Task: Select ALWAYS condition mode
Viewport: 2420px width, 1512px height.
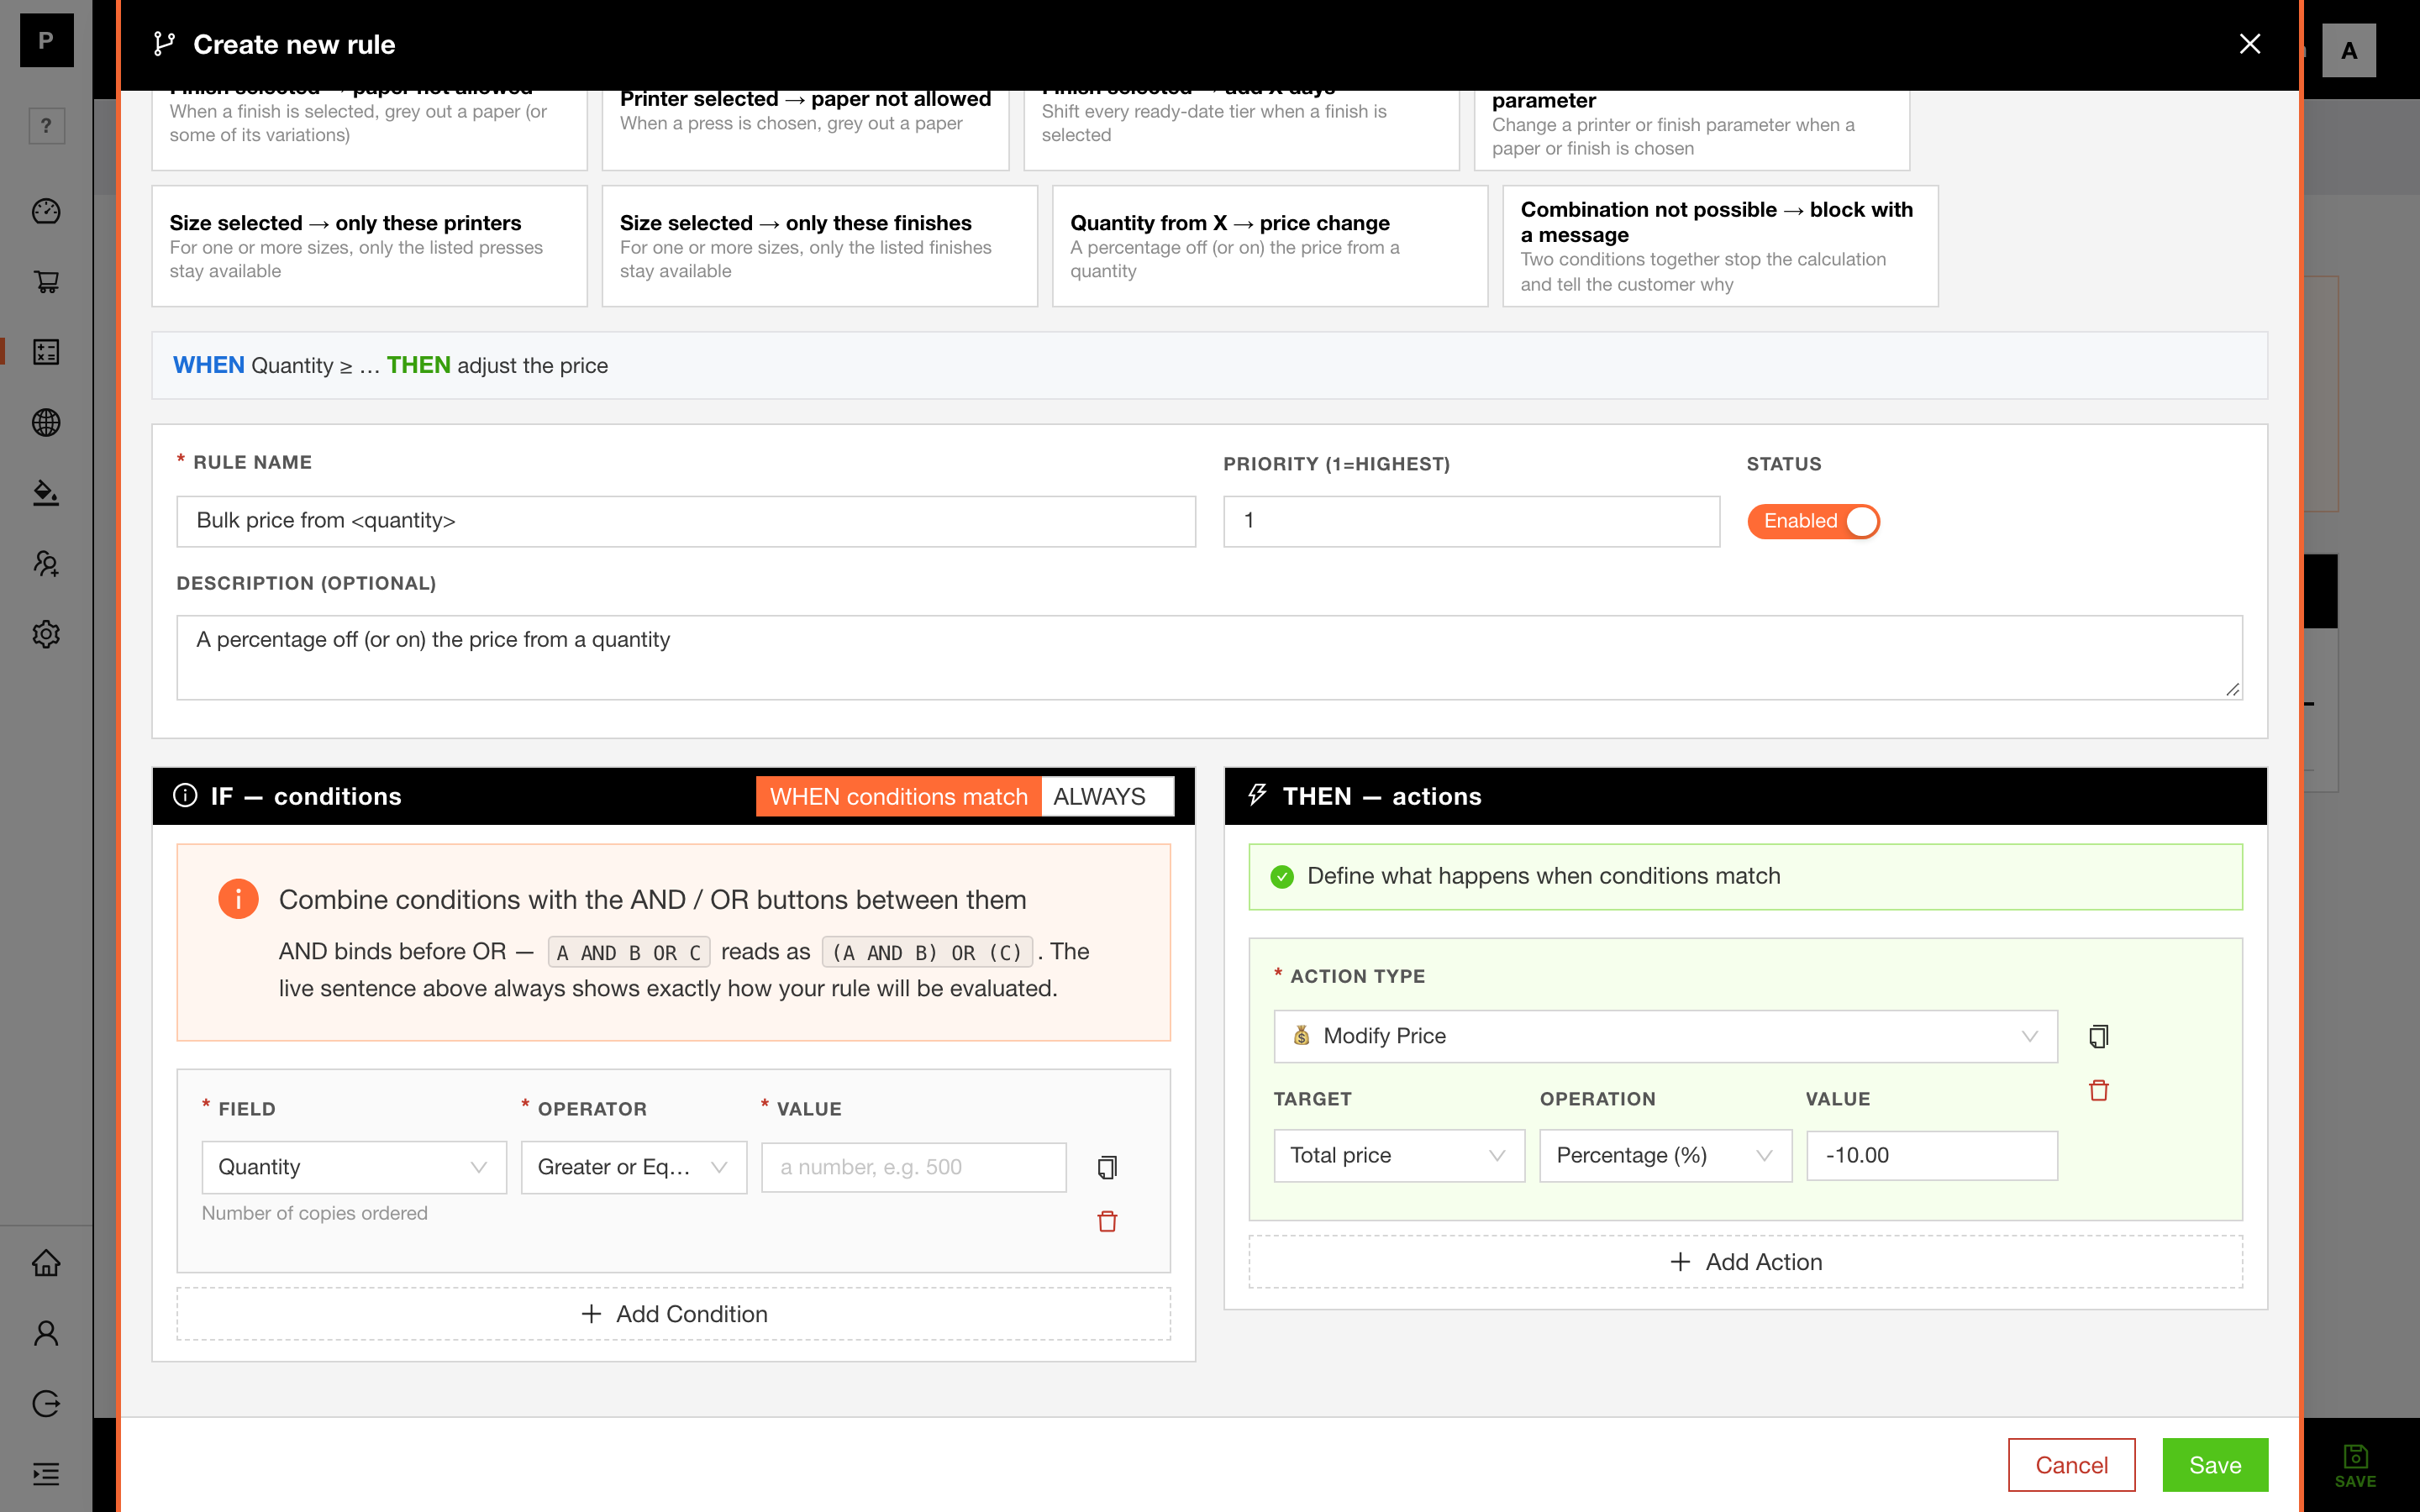Action: pos(1107,796)
